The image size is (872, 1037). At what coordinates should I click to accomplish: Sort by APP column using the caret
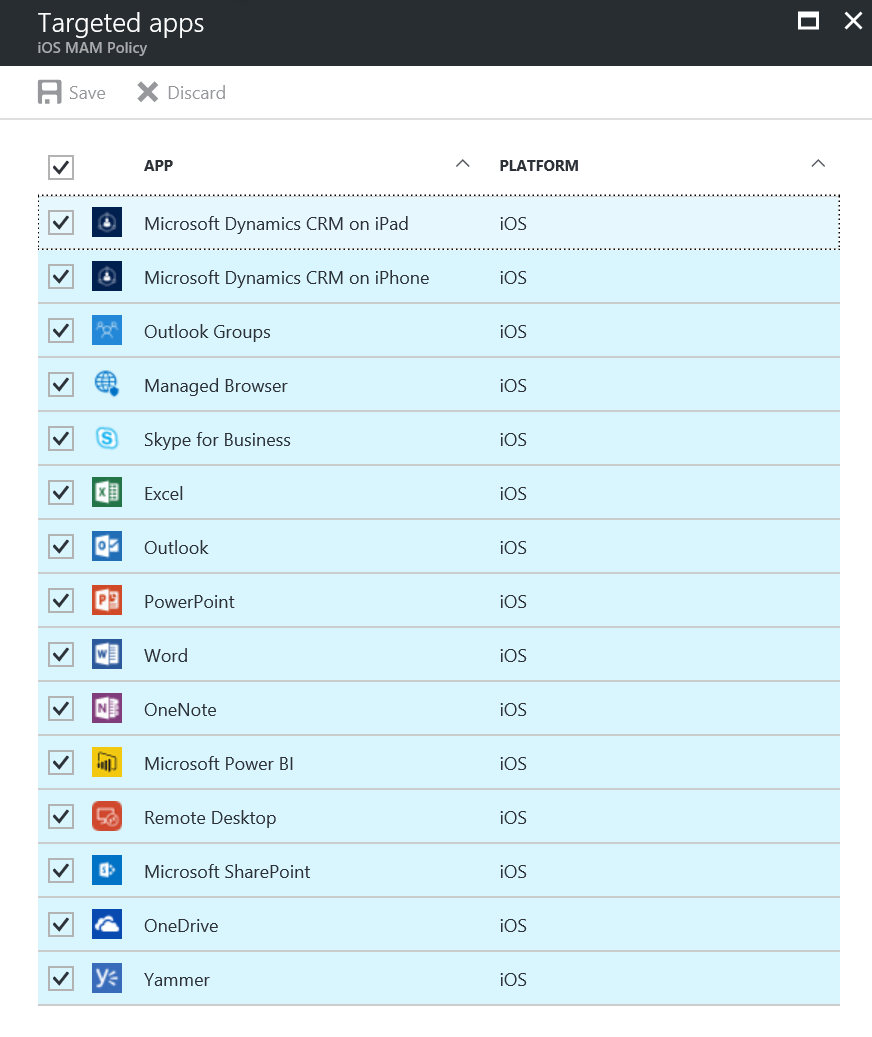[x=462, y=164]
